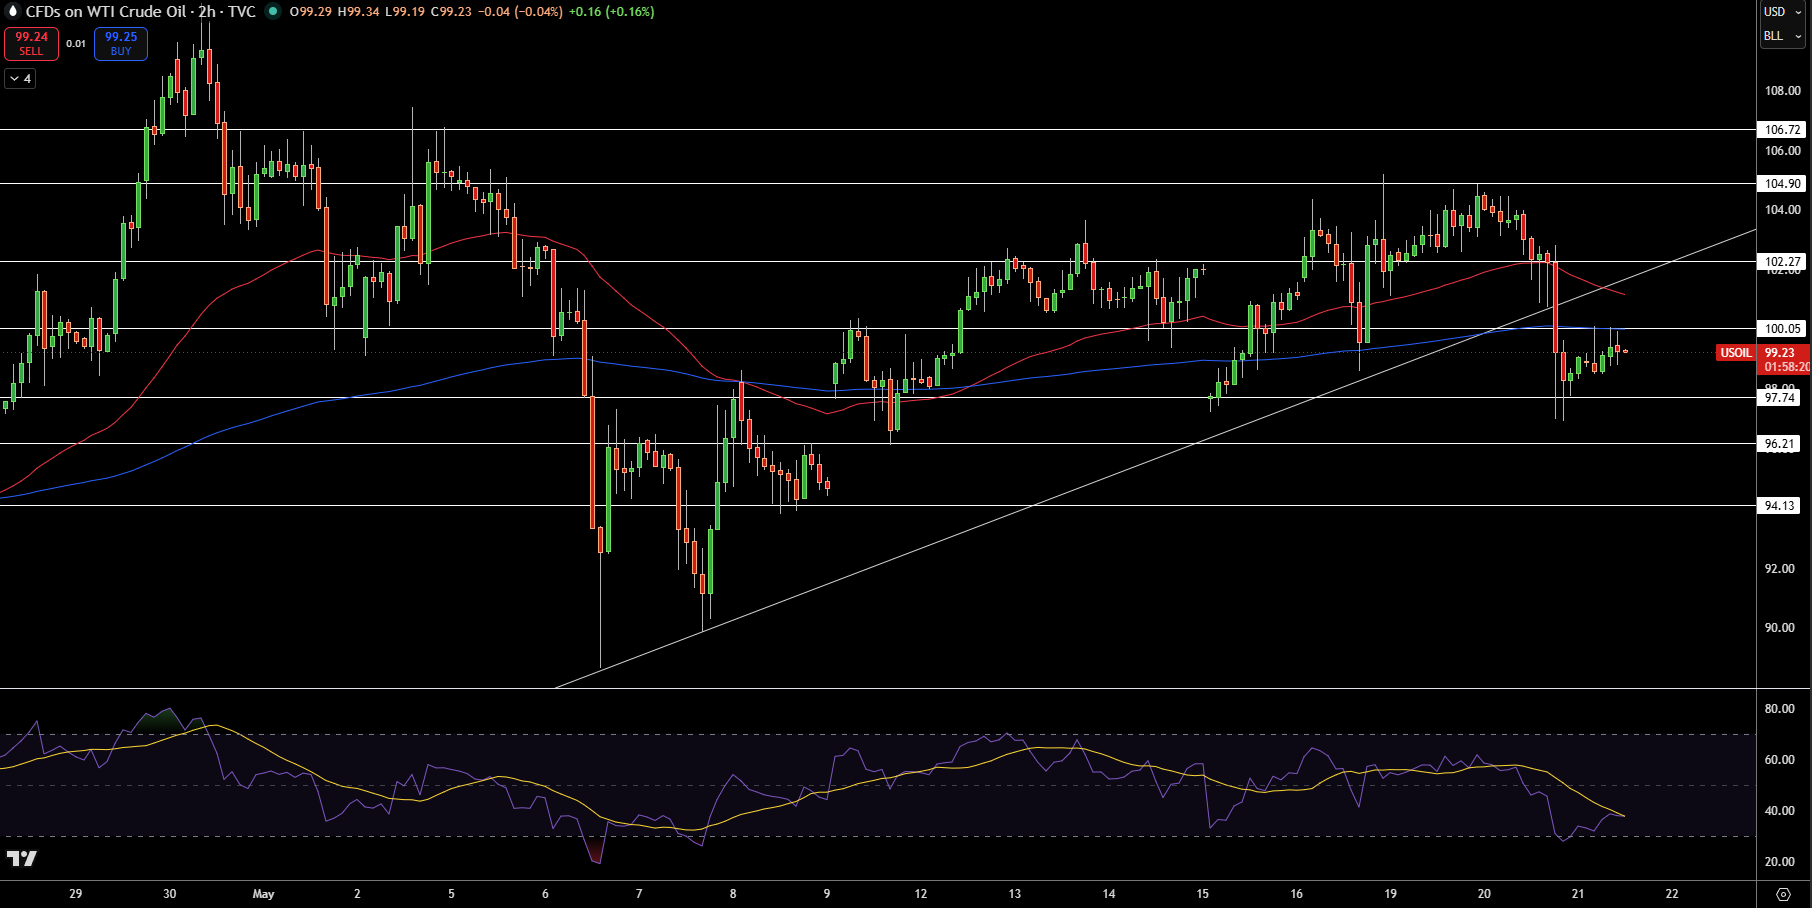Click the May label on time axis
1812x908 pixels.
(x=263, y=894)
